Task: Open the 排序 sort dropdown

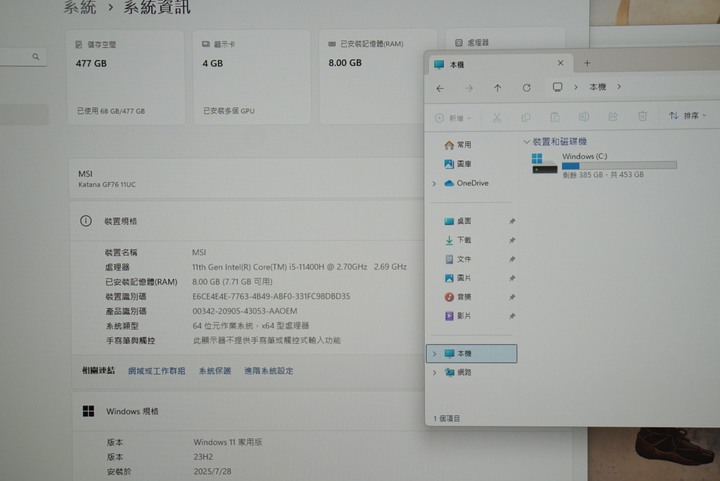Action: pyautogui.click(x=687, y=116)
